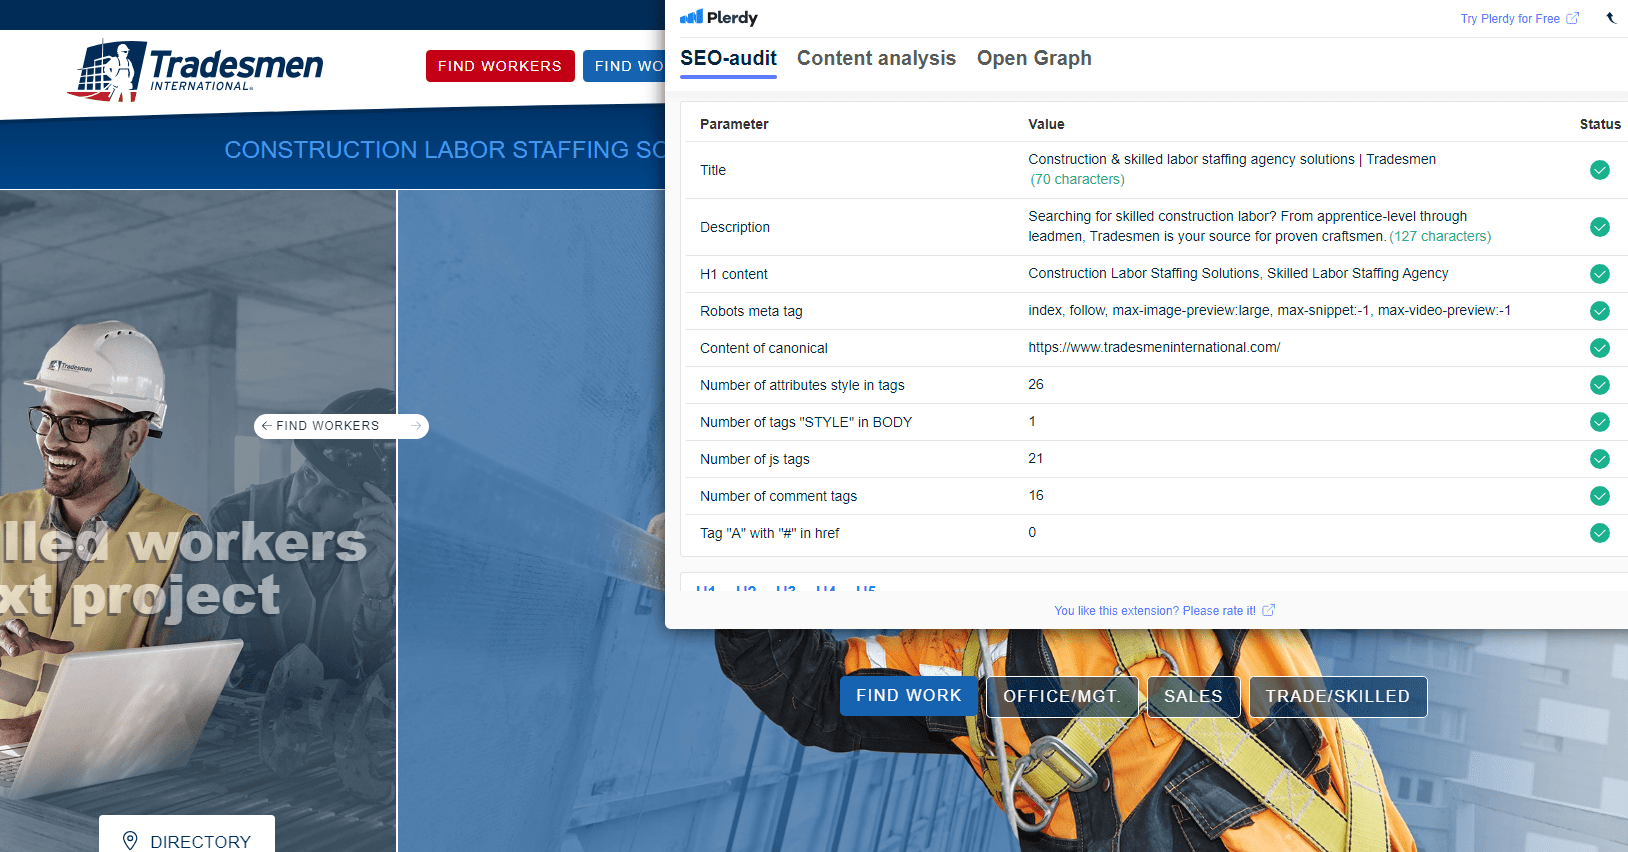Click the status check for Content of canonical
The image size is (1628, 852).
point(1600,348)
